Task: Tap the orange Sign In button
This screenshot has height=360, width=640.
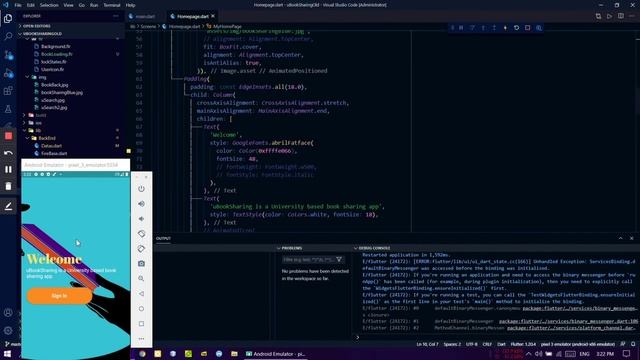Action: point(60,296)
